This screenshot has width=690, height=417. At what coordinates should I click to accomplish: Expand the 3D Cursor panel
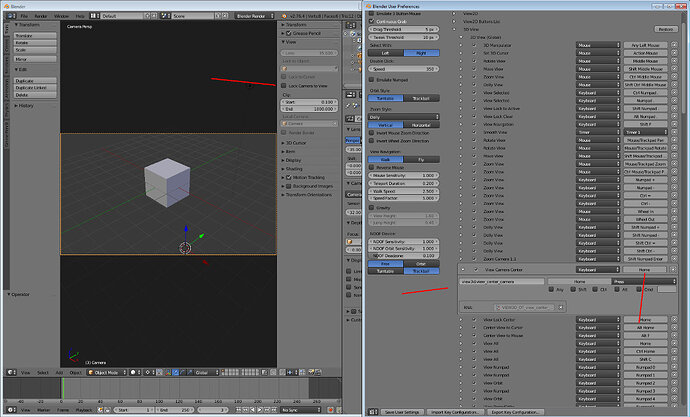tap(296, 143)
